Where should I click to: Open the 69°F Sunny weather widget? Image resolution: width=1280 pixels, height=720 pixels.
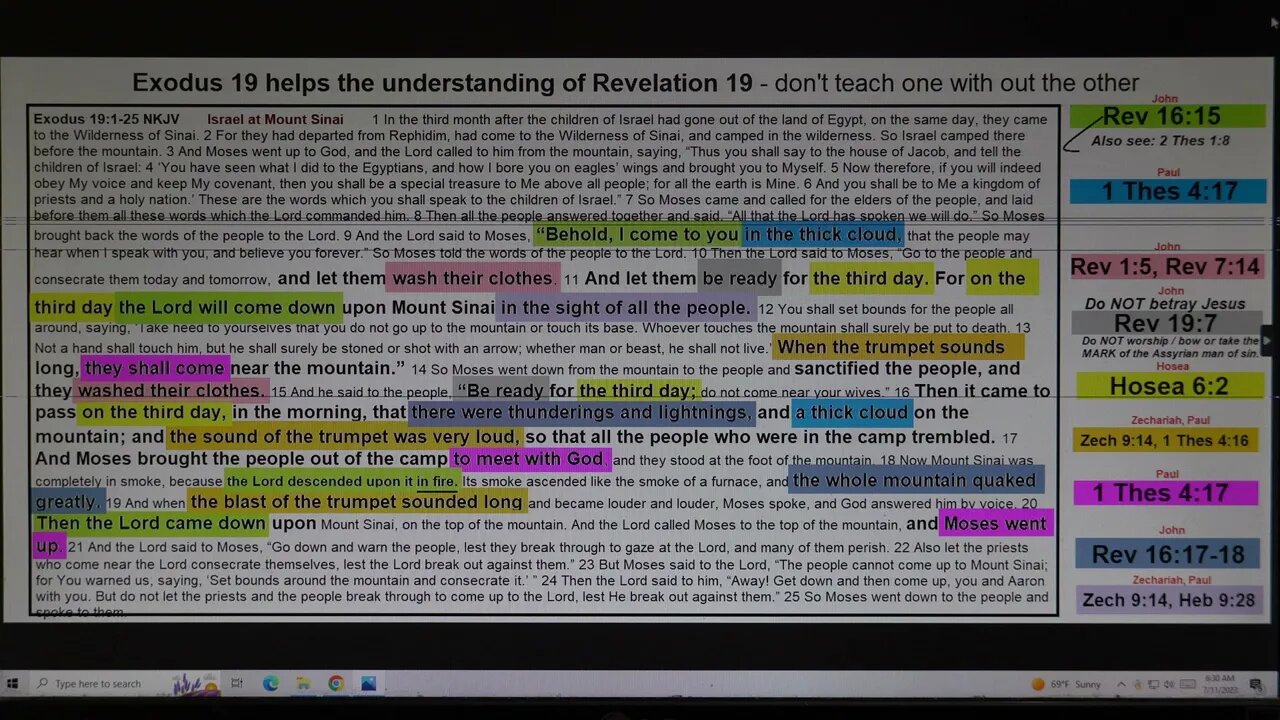(x=1067, y=685)
